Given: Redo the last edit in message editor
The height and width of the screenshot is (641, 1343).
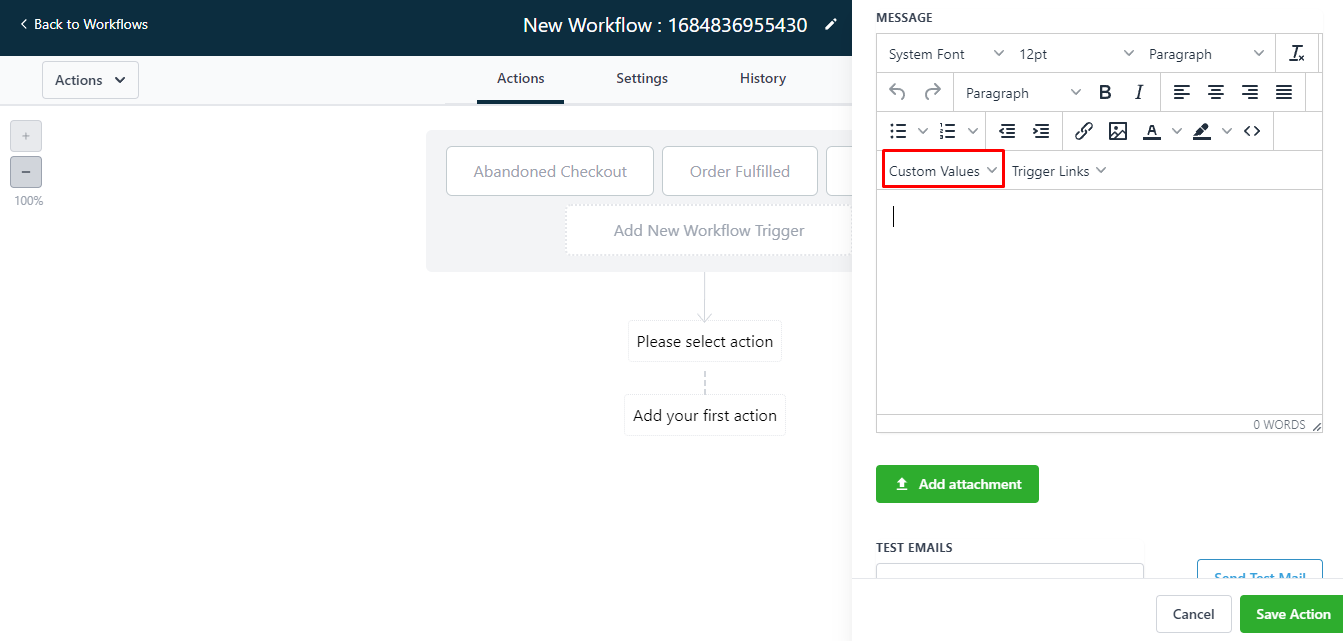Looking at the screenshot, I should [x=932, y=92].
